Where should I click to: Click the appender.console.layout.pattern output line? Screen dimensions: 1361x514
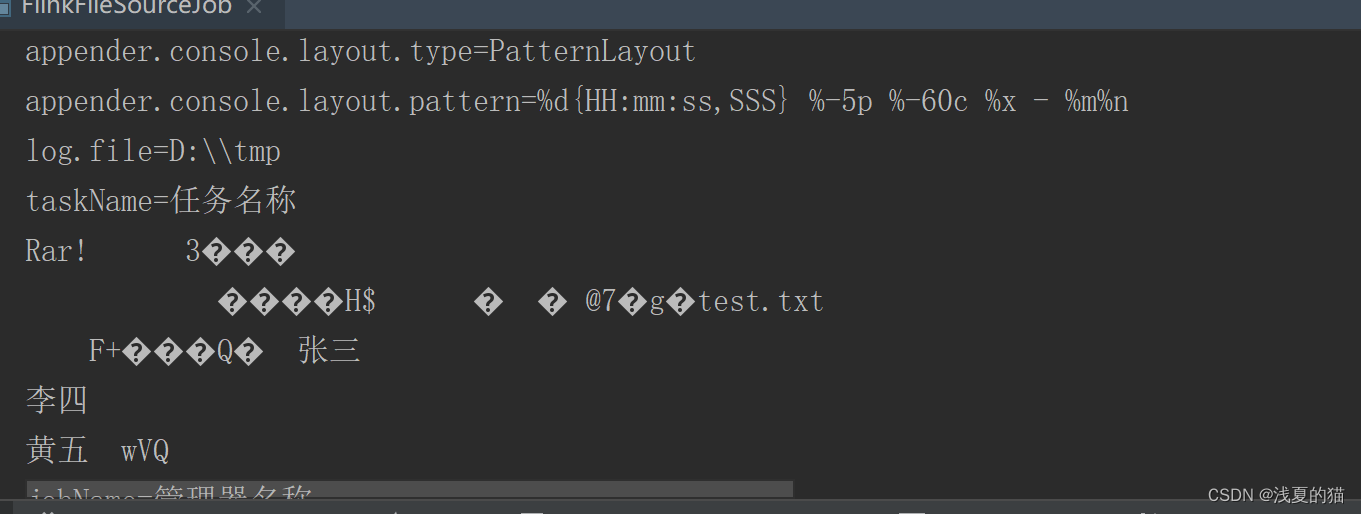(577, 102)
